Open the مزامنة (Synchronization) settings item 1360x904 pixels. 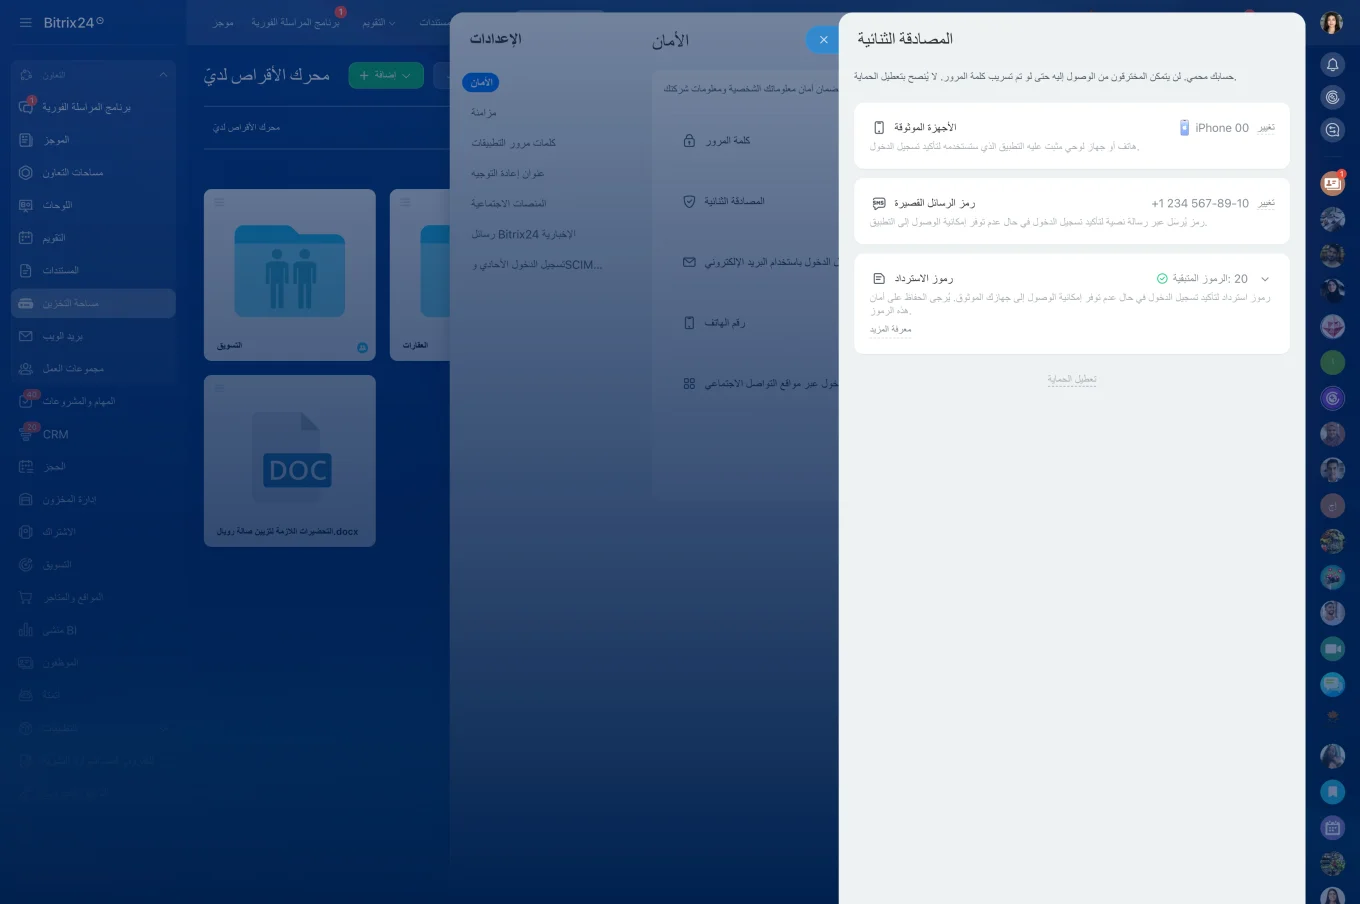484,113
